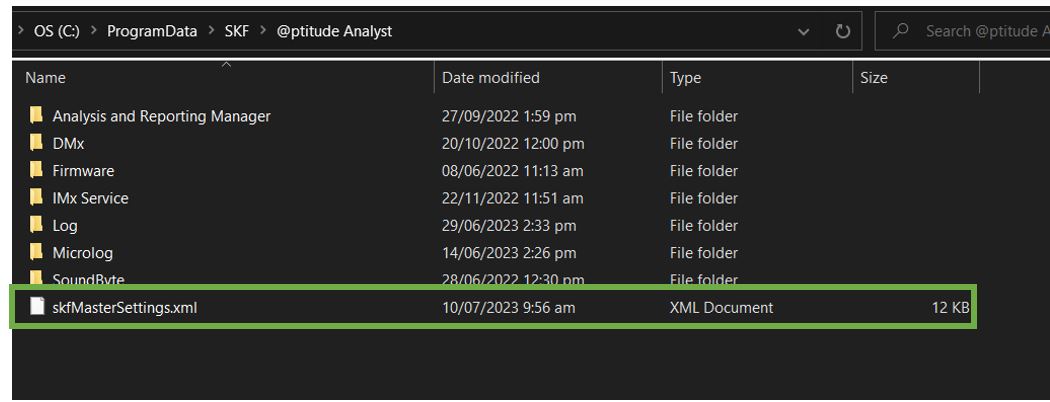
Task: Click the Log folder icon
Action: (x=37, y=226)
